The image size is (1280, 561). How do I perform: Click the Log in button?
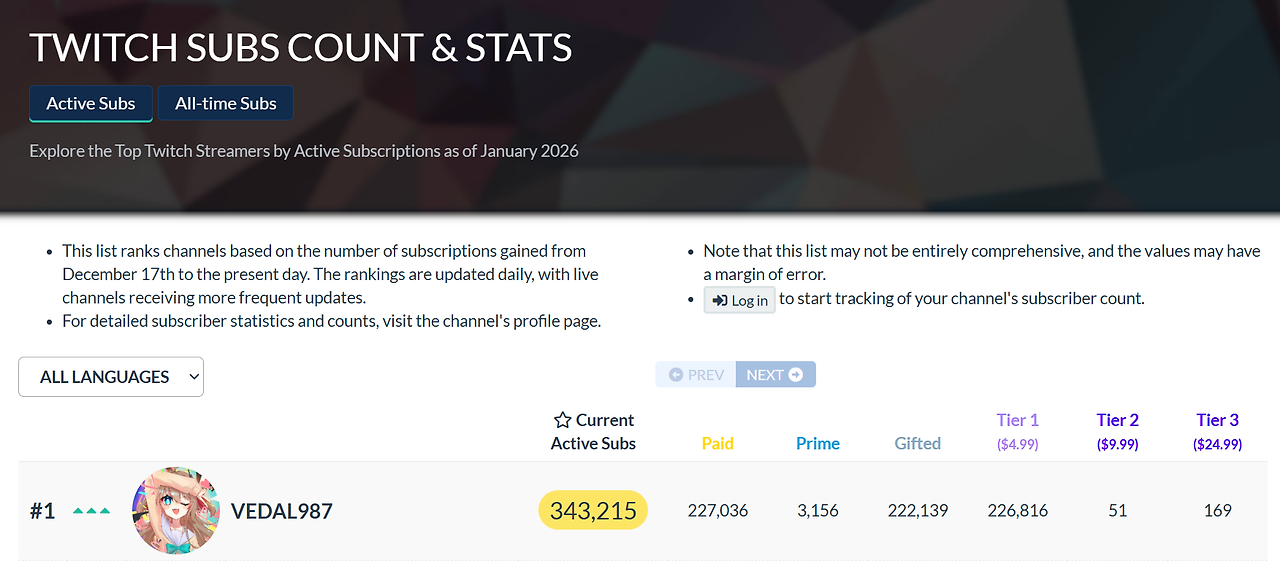tap(740, 300)
